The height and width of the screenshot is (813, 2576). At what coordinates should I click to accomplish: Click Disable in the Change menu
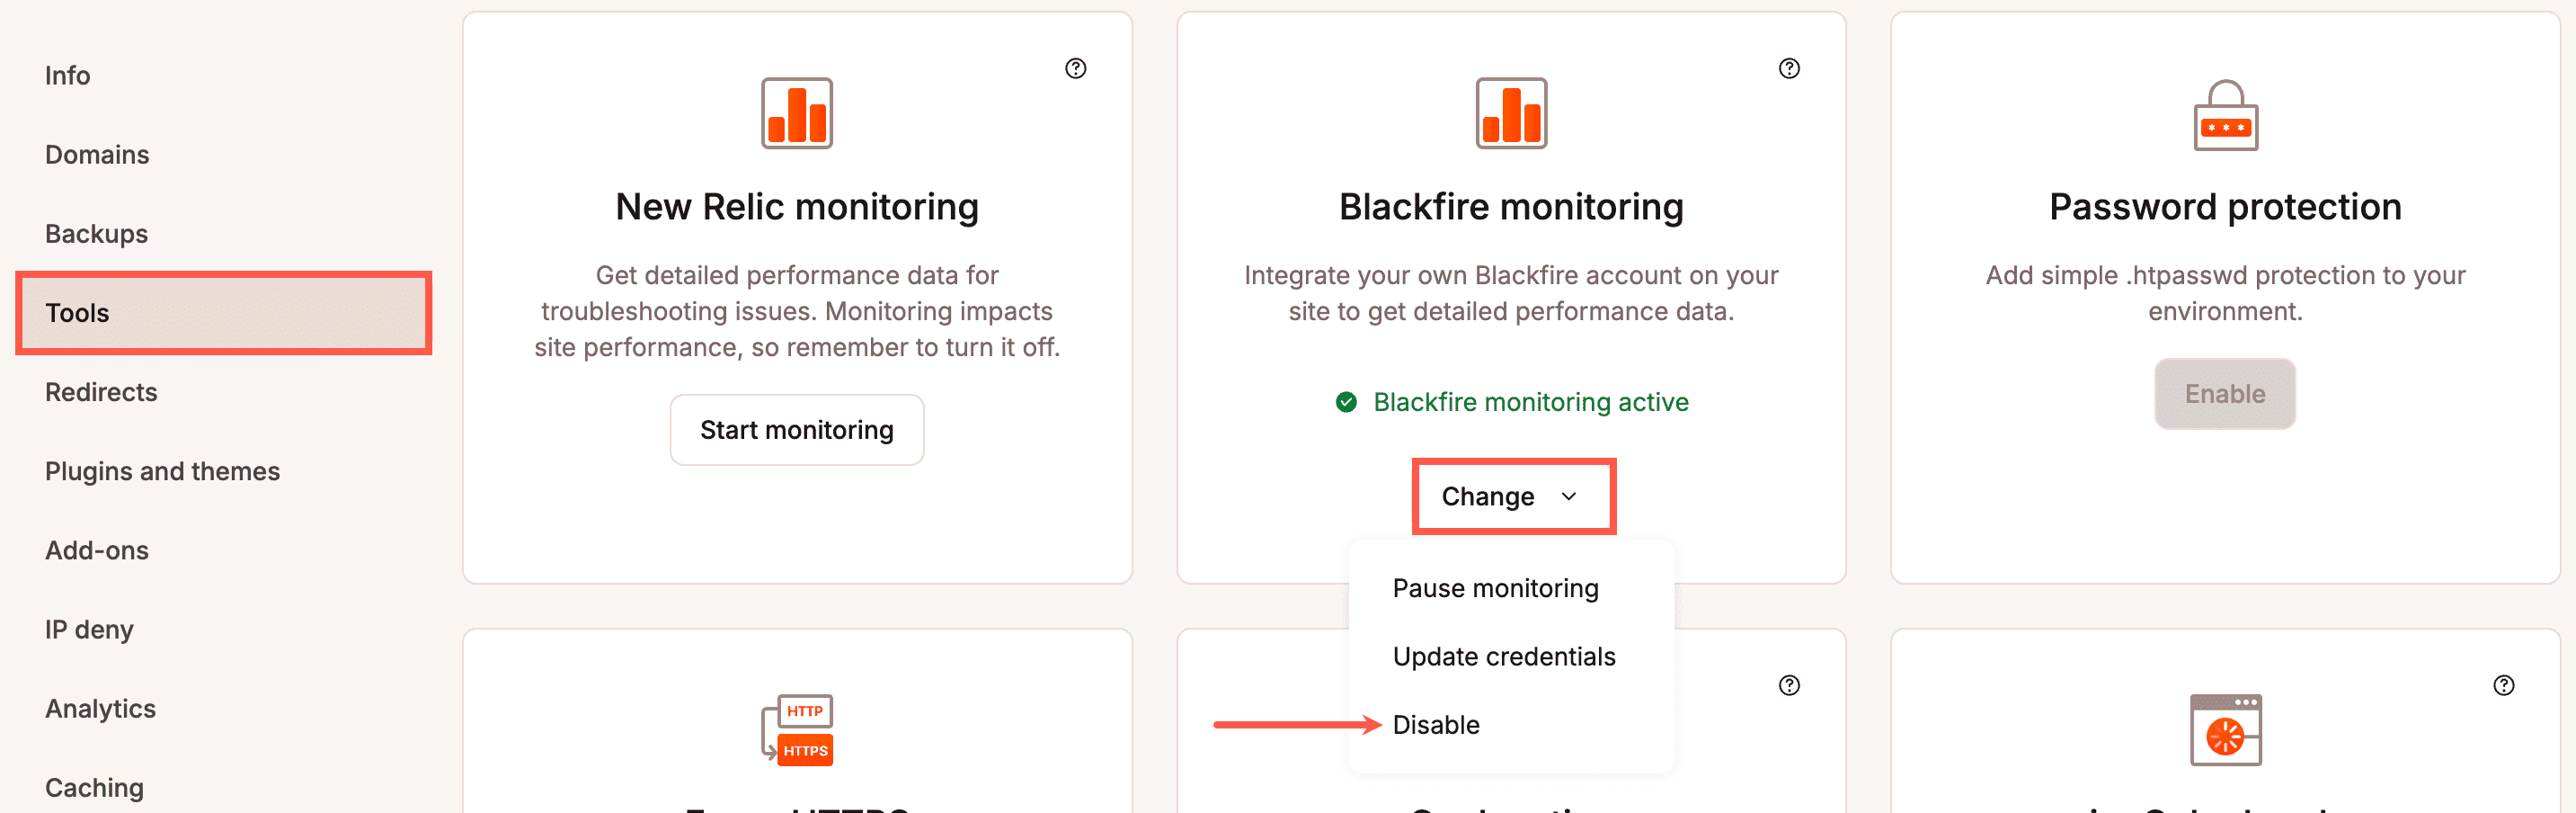(x=1436, y=724)
